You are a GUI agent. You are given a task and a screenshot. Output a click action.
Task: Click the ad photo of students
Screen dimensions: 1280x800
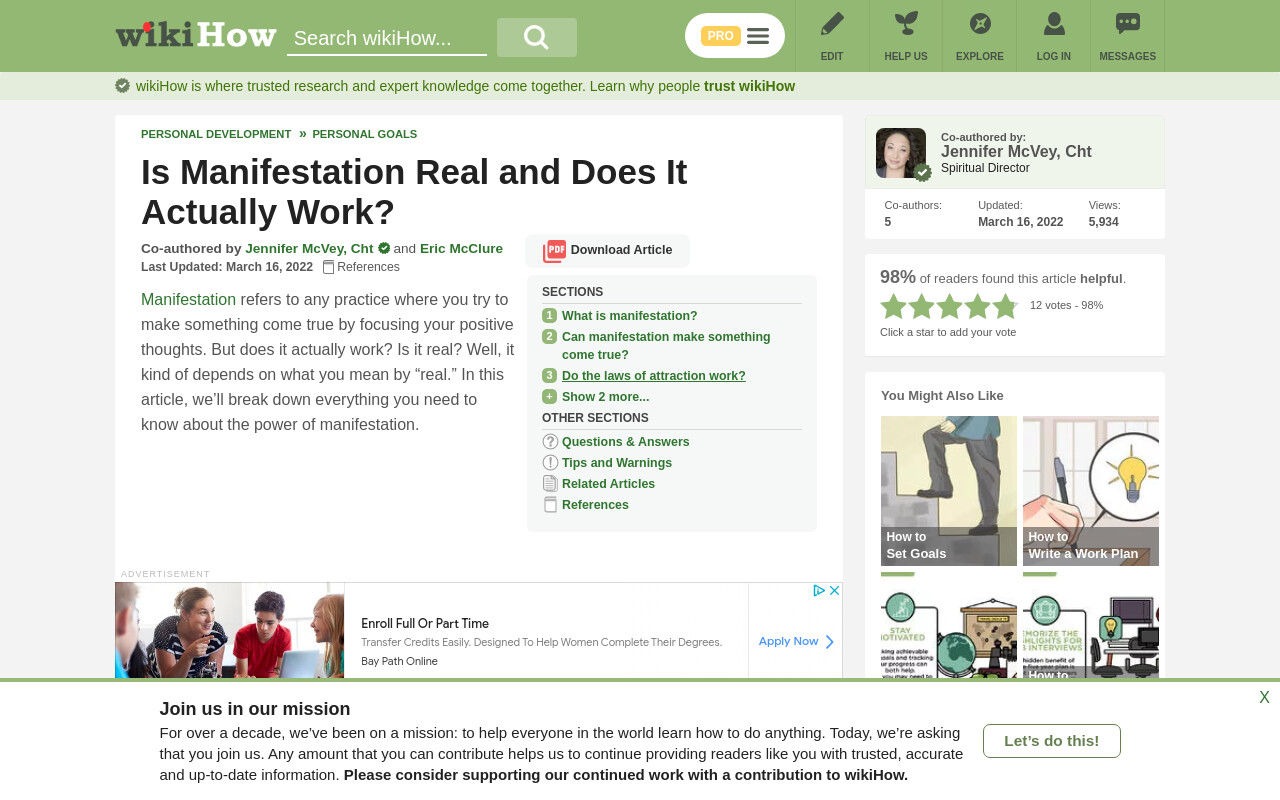(x=230, y=631)
